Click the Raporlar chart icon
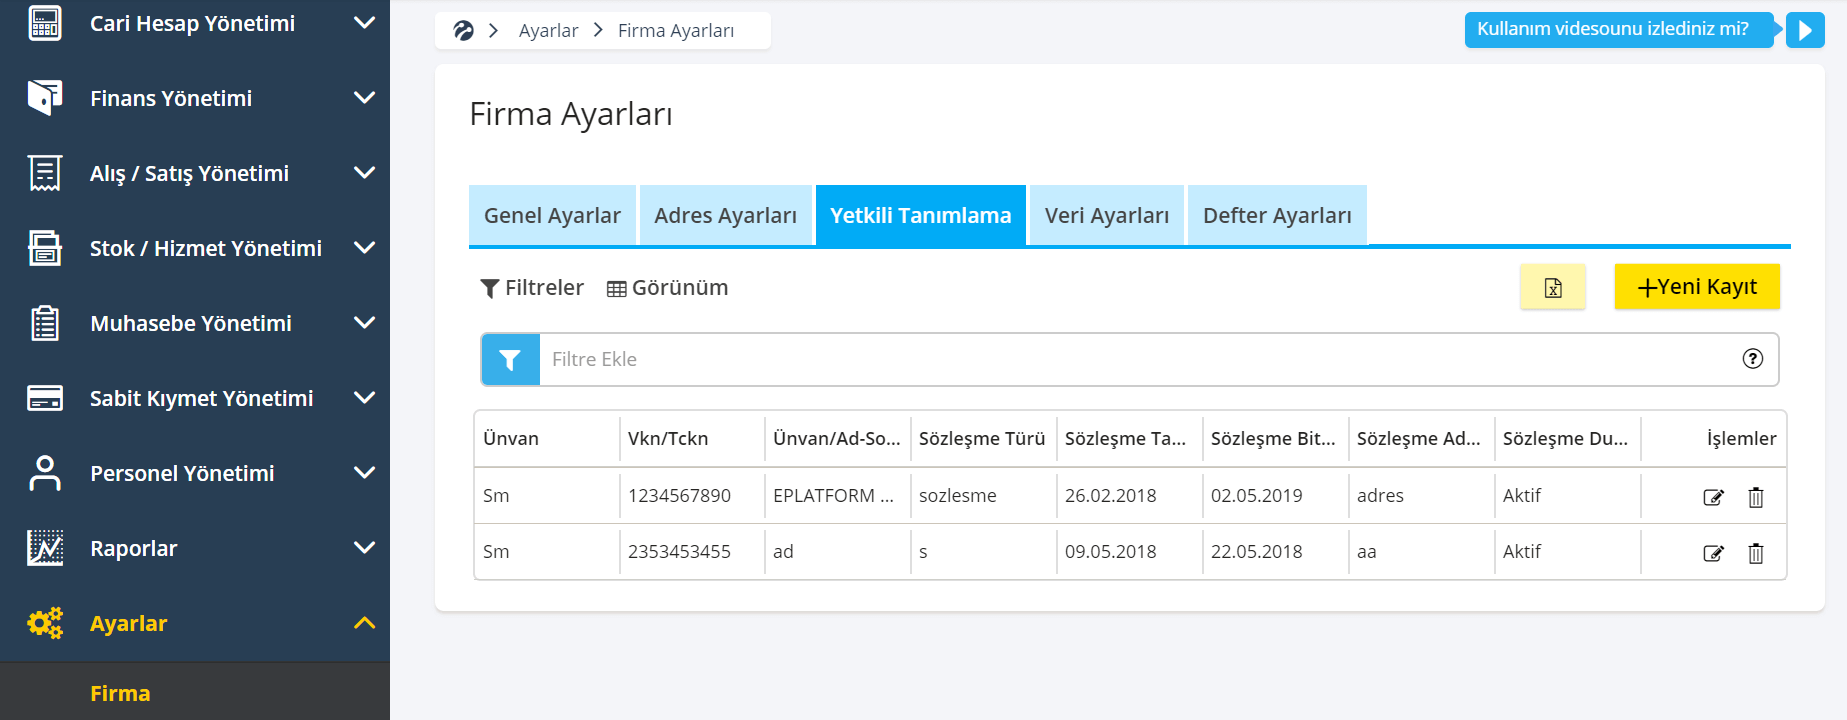 click(45, 548)
